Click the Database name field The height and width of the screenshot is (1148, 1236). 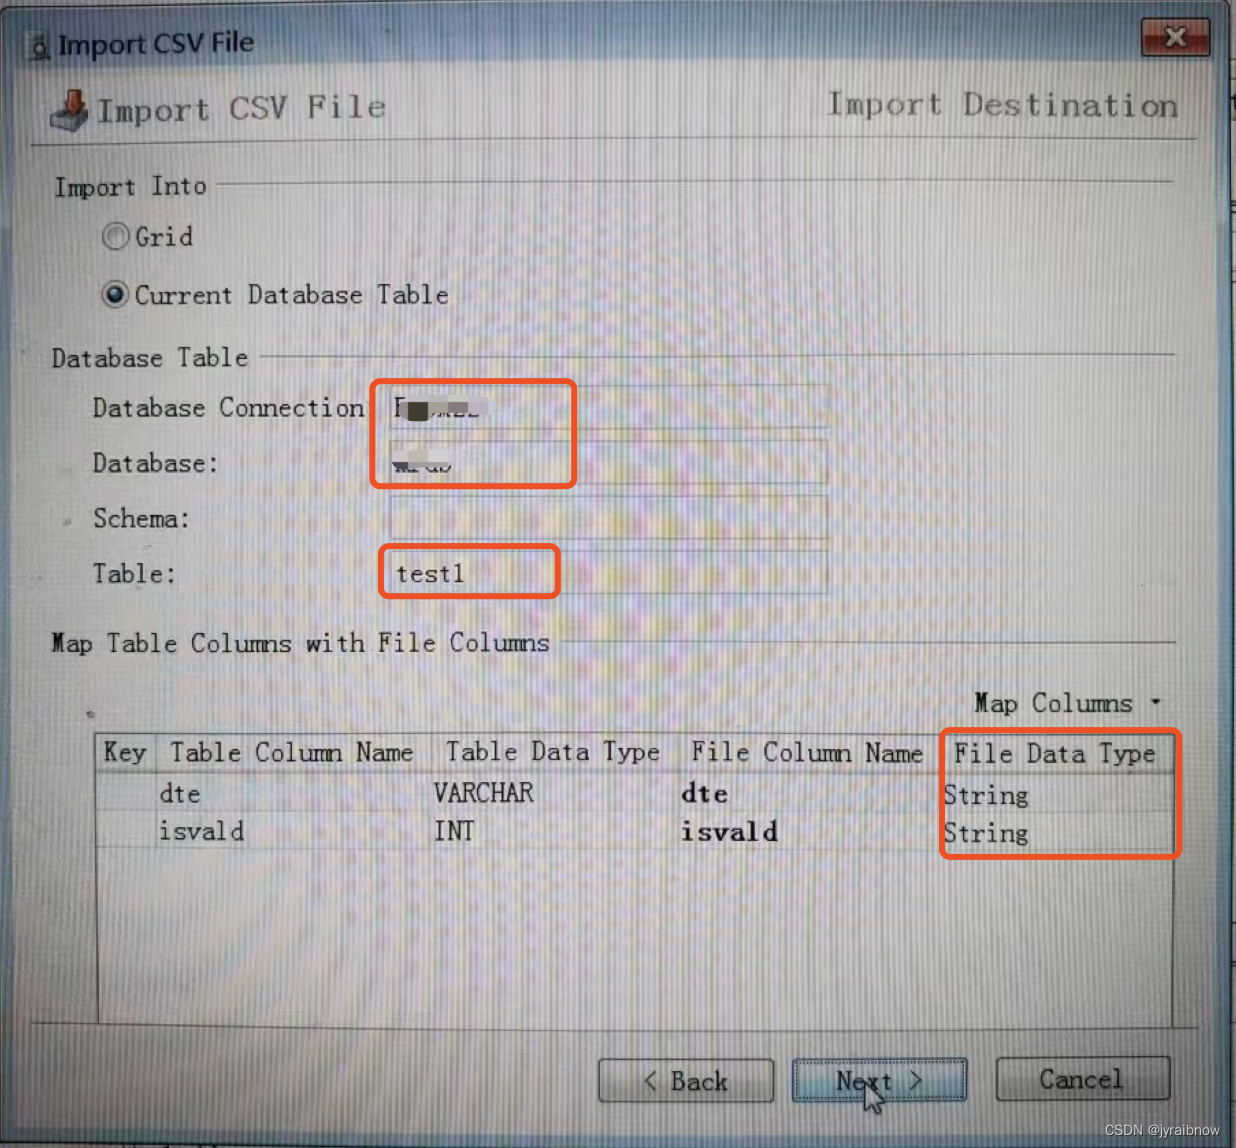point(608,463)
